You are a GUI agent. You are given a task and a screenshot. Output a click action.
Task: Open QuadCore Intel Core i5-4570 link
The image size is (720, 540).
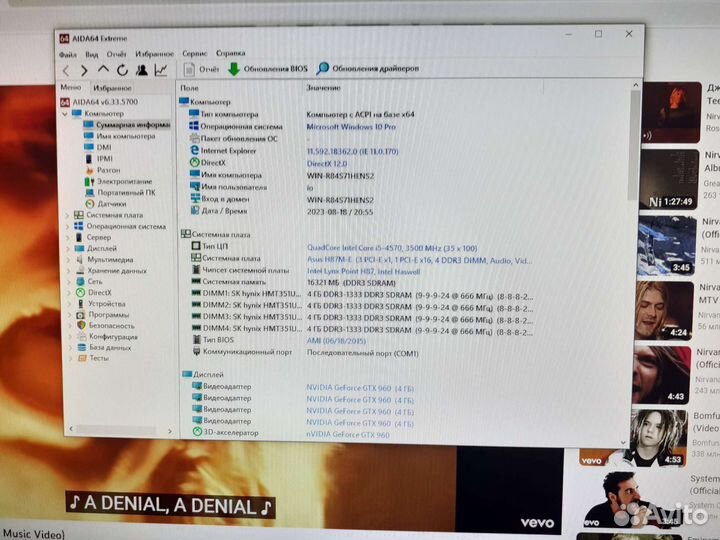tap(392, 248)
